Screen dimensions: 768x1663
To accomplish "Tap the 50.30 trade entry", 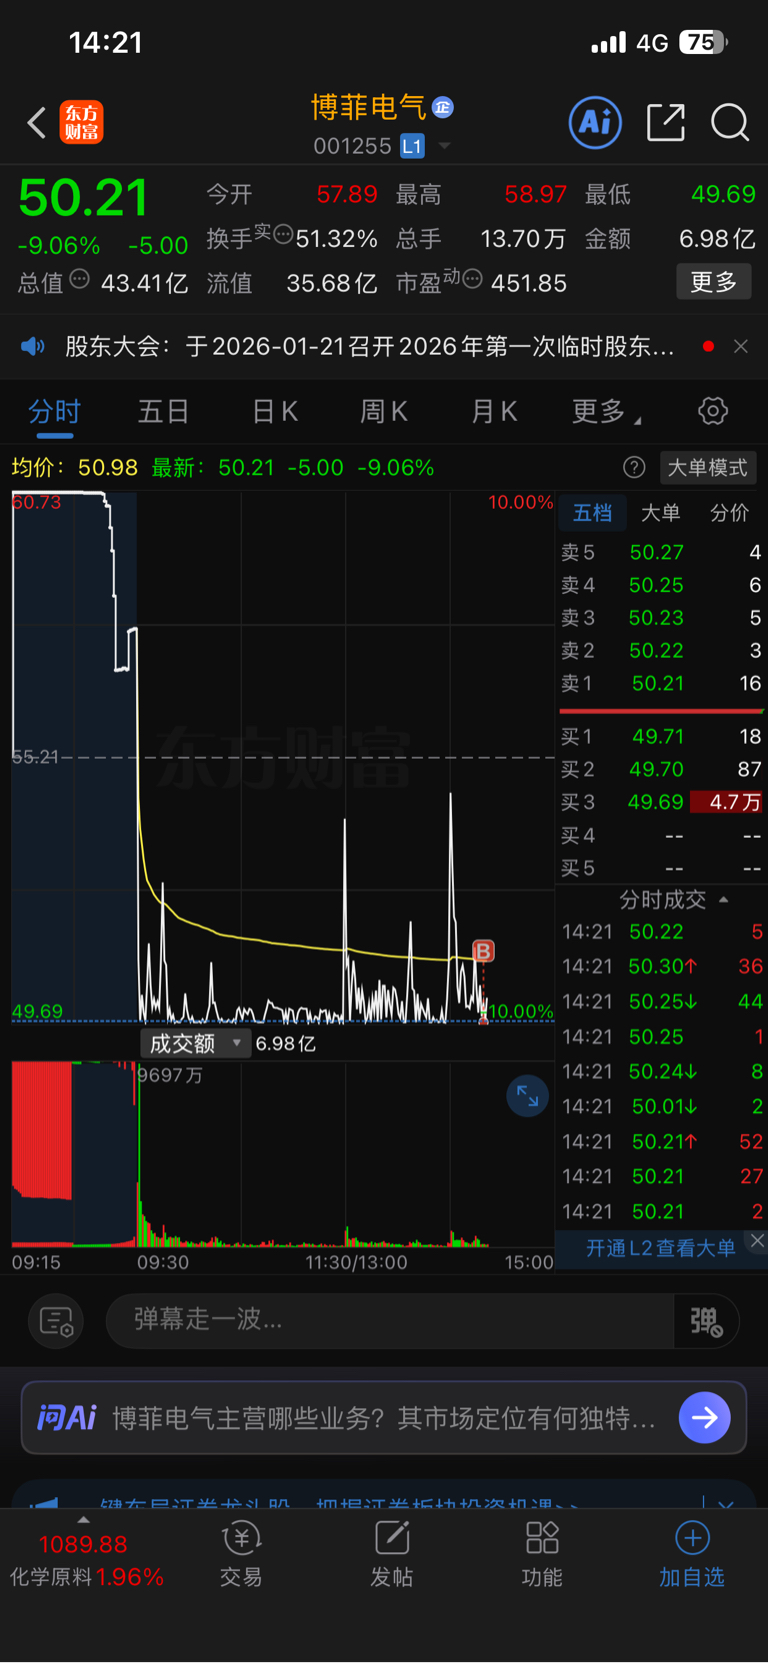I will [661, 966].
